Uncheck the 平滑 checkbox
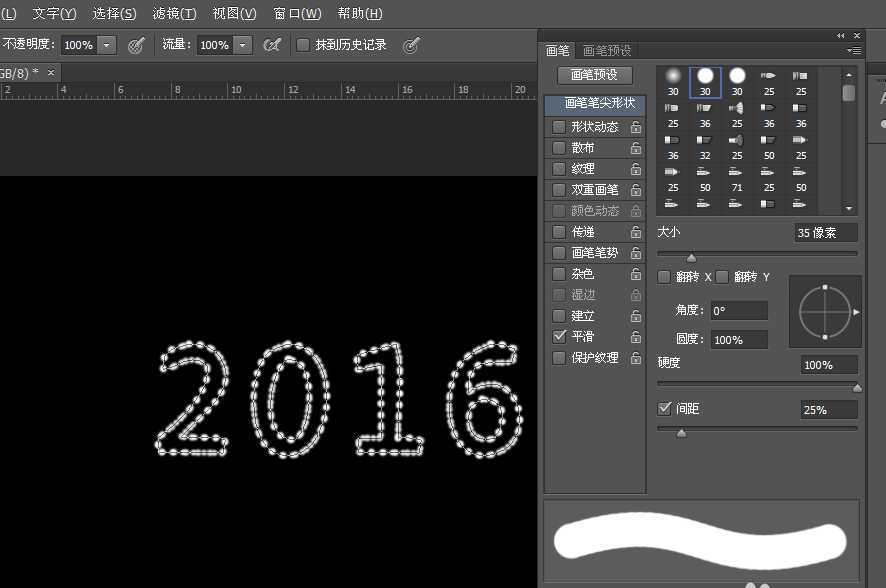Screen dimensions: 886x588 point(559,337)
